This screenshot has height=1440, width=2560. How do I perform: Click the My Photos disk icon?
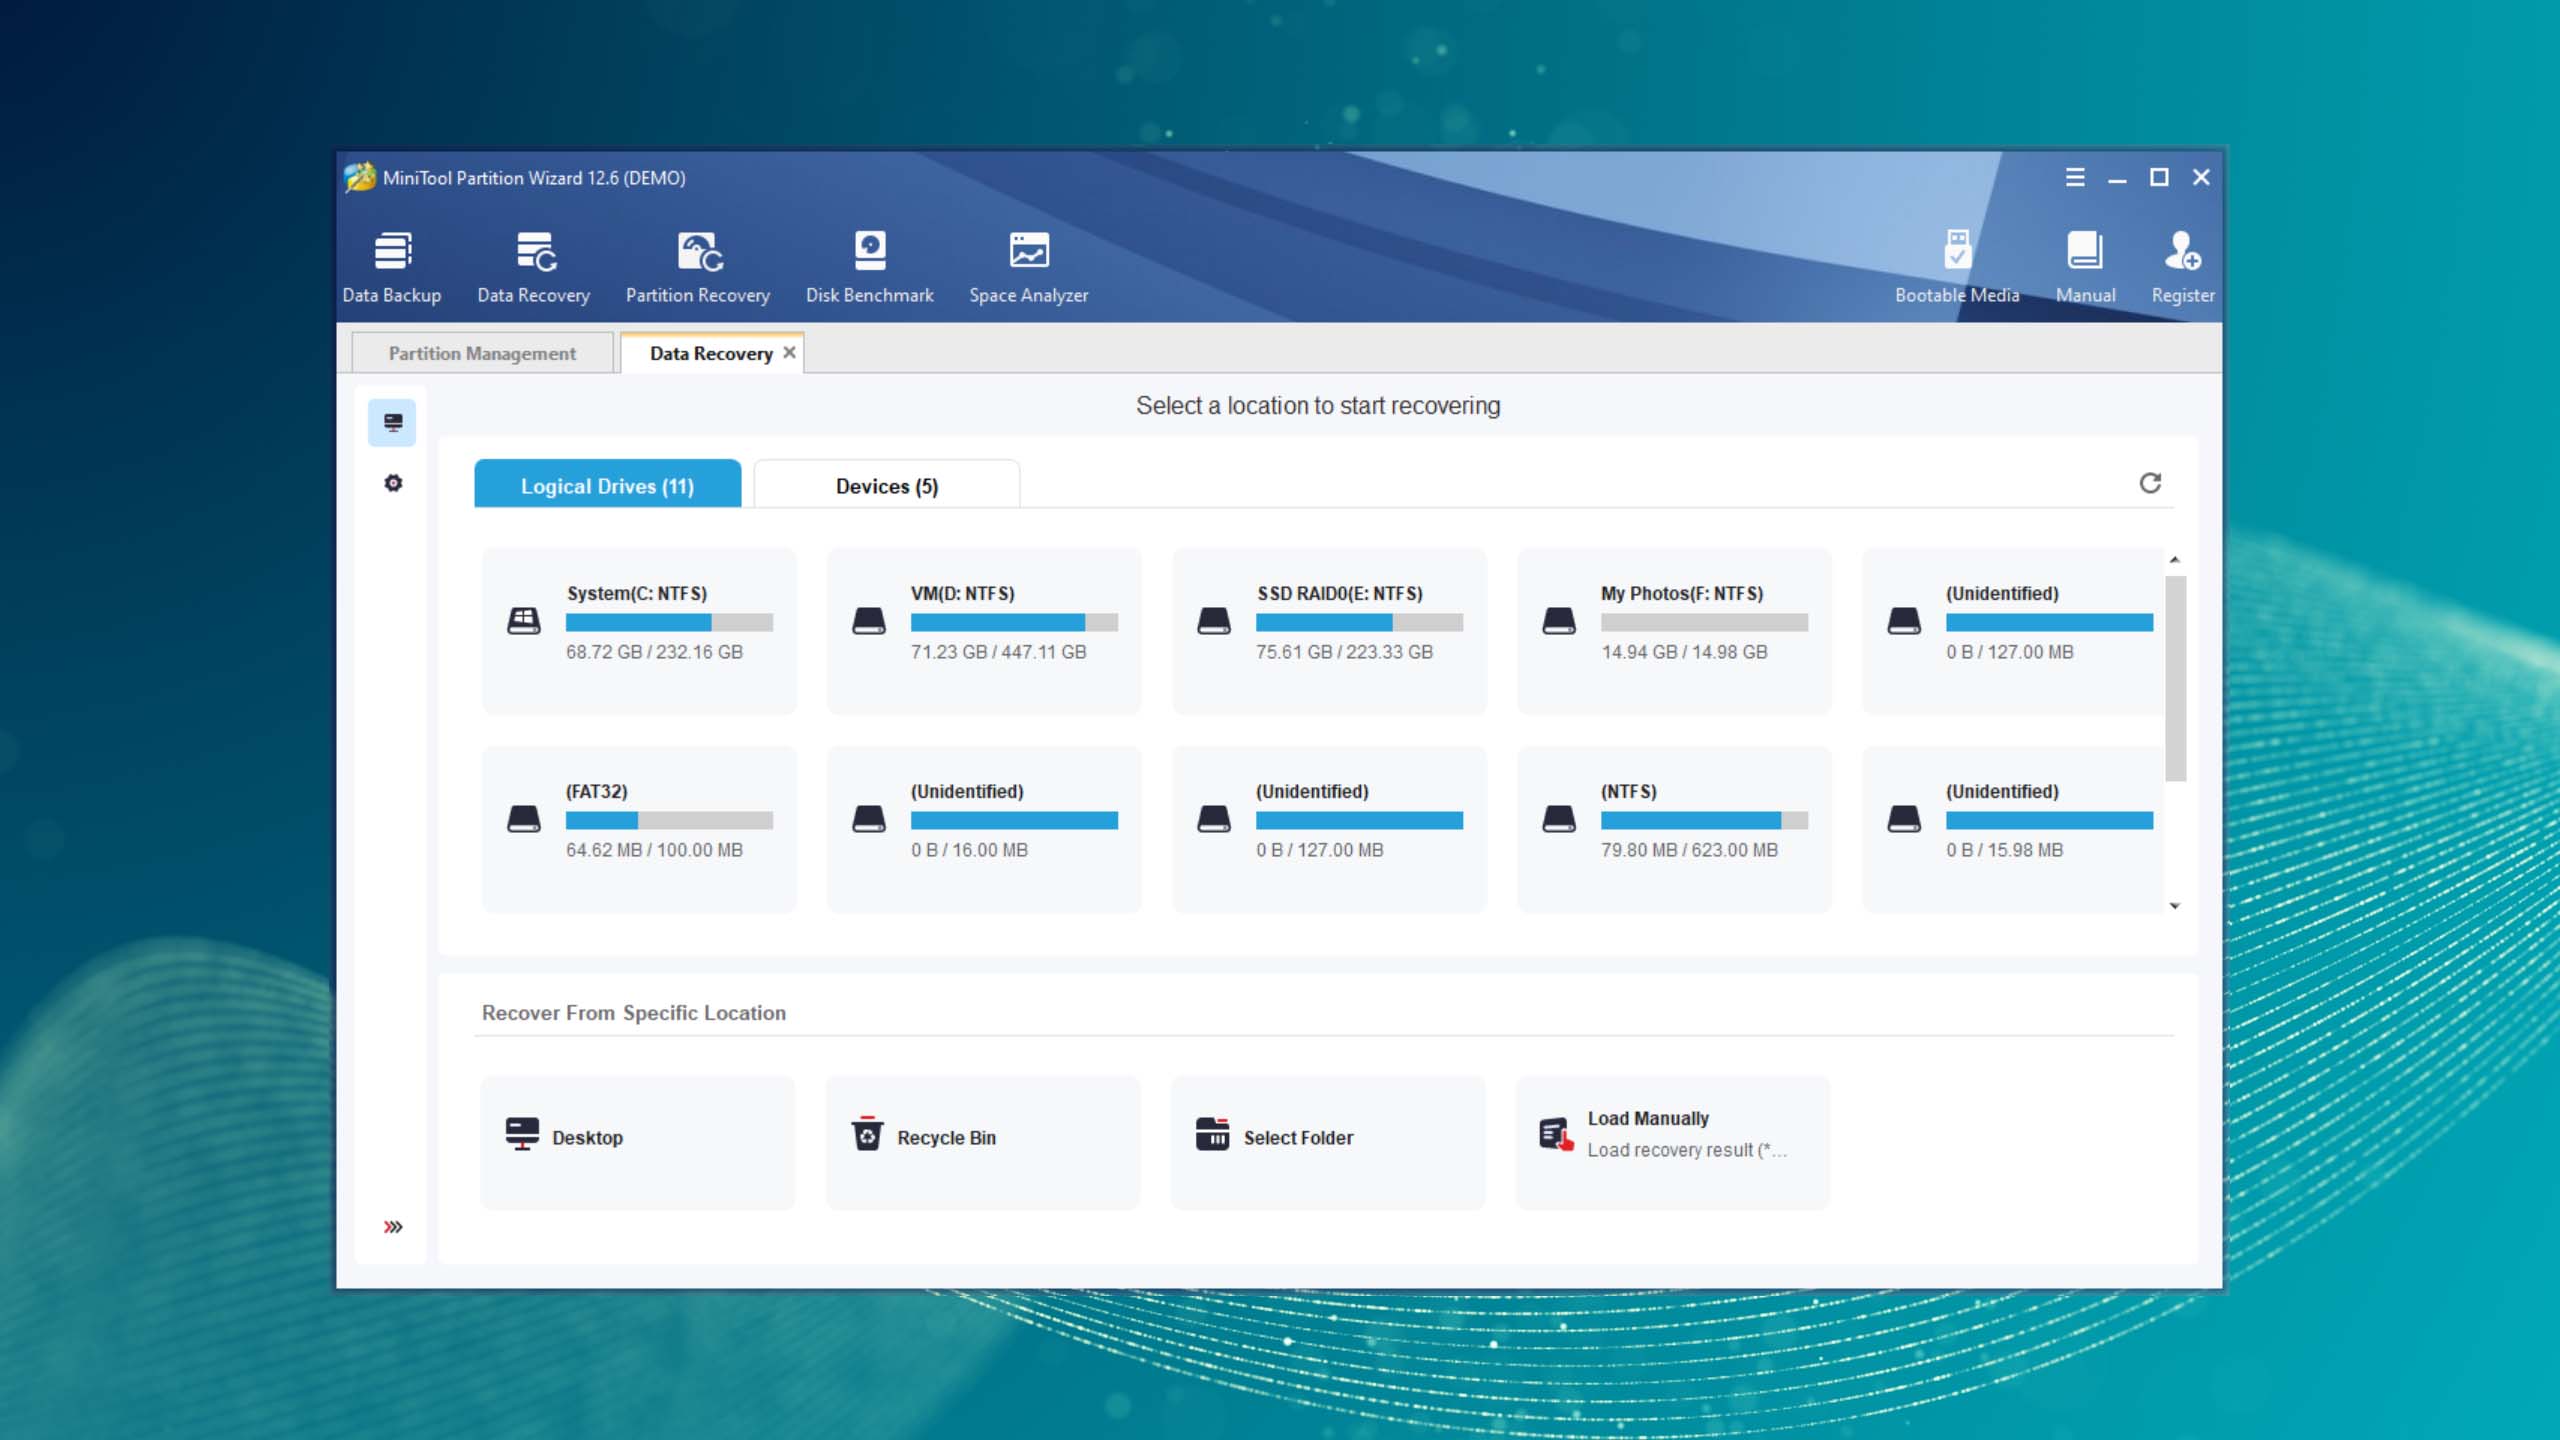[x=1558, y=621]
